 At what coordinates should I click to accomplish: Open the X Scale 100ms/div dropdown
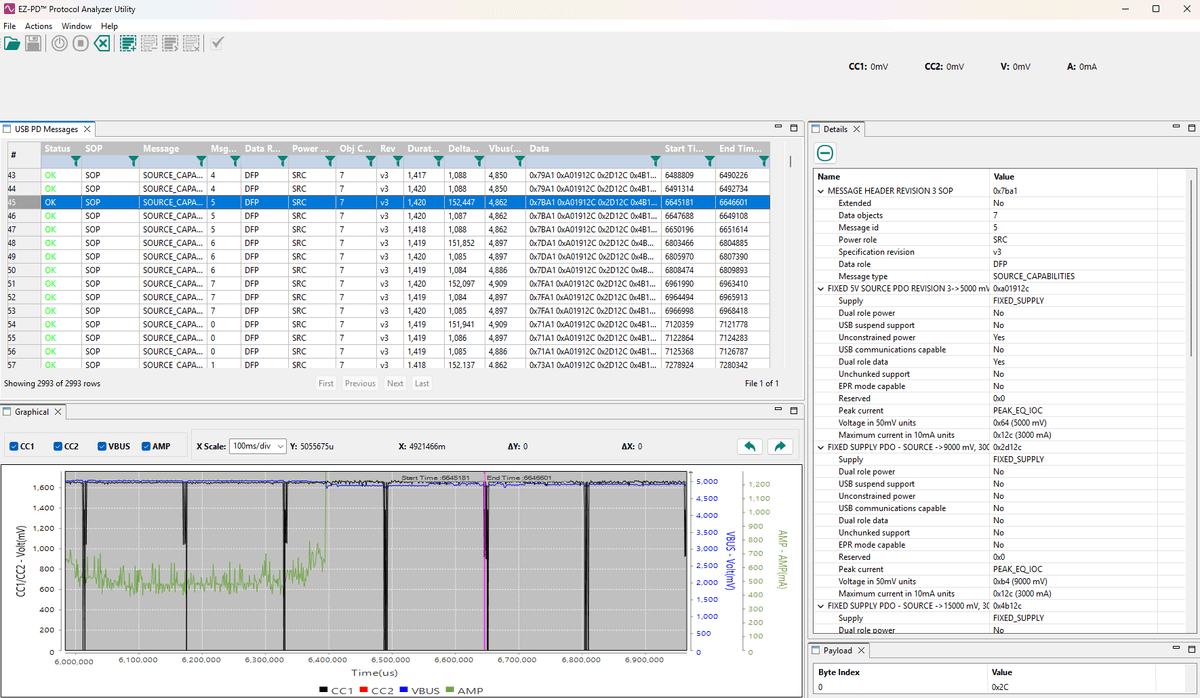[x=258, y=446]
